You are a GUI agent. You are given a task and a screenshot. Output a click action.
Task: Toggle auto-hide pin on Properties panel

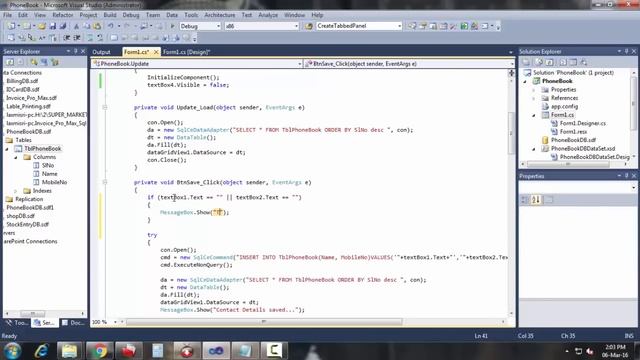[x=627, y=176]
